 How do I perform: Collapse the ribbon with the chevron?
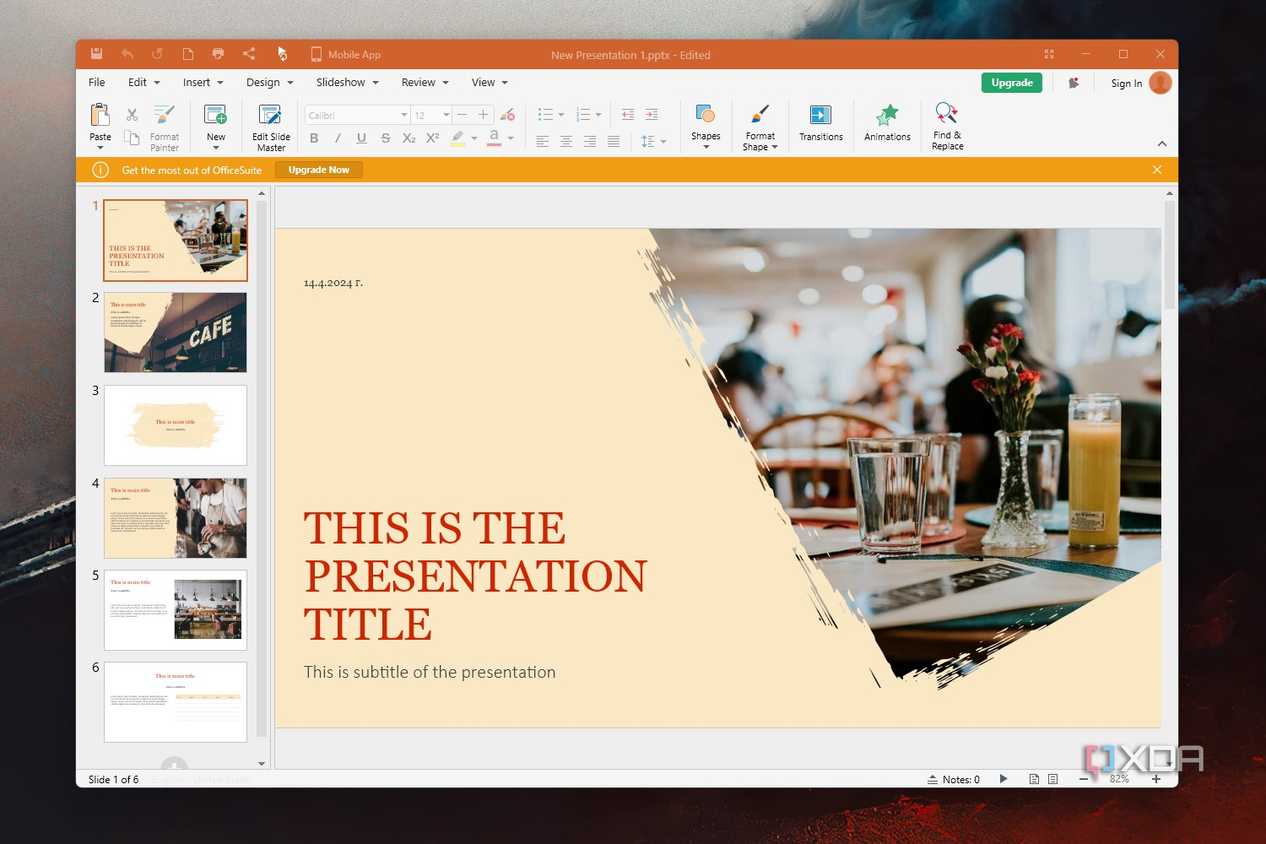1162,144
